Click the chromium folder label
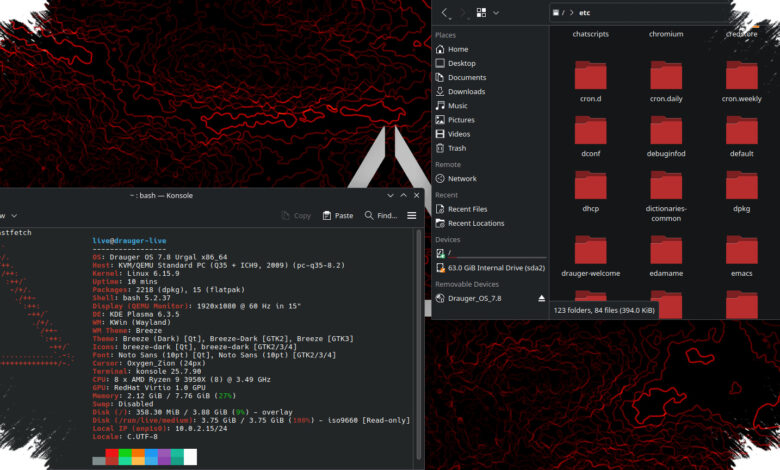 click(666, 34)
